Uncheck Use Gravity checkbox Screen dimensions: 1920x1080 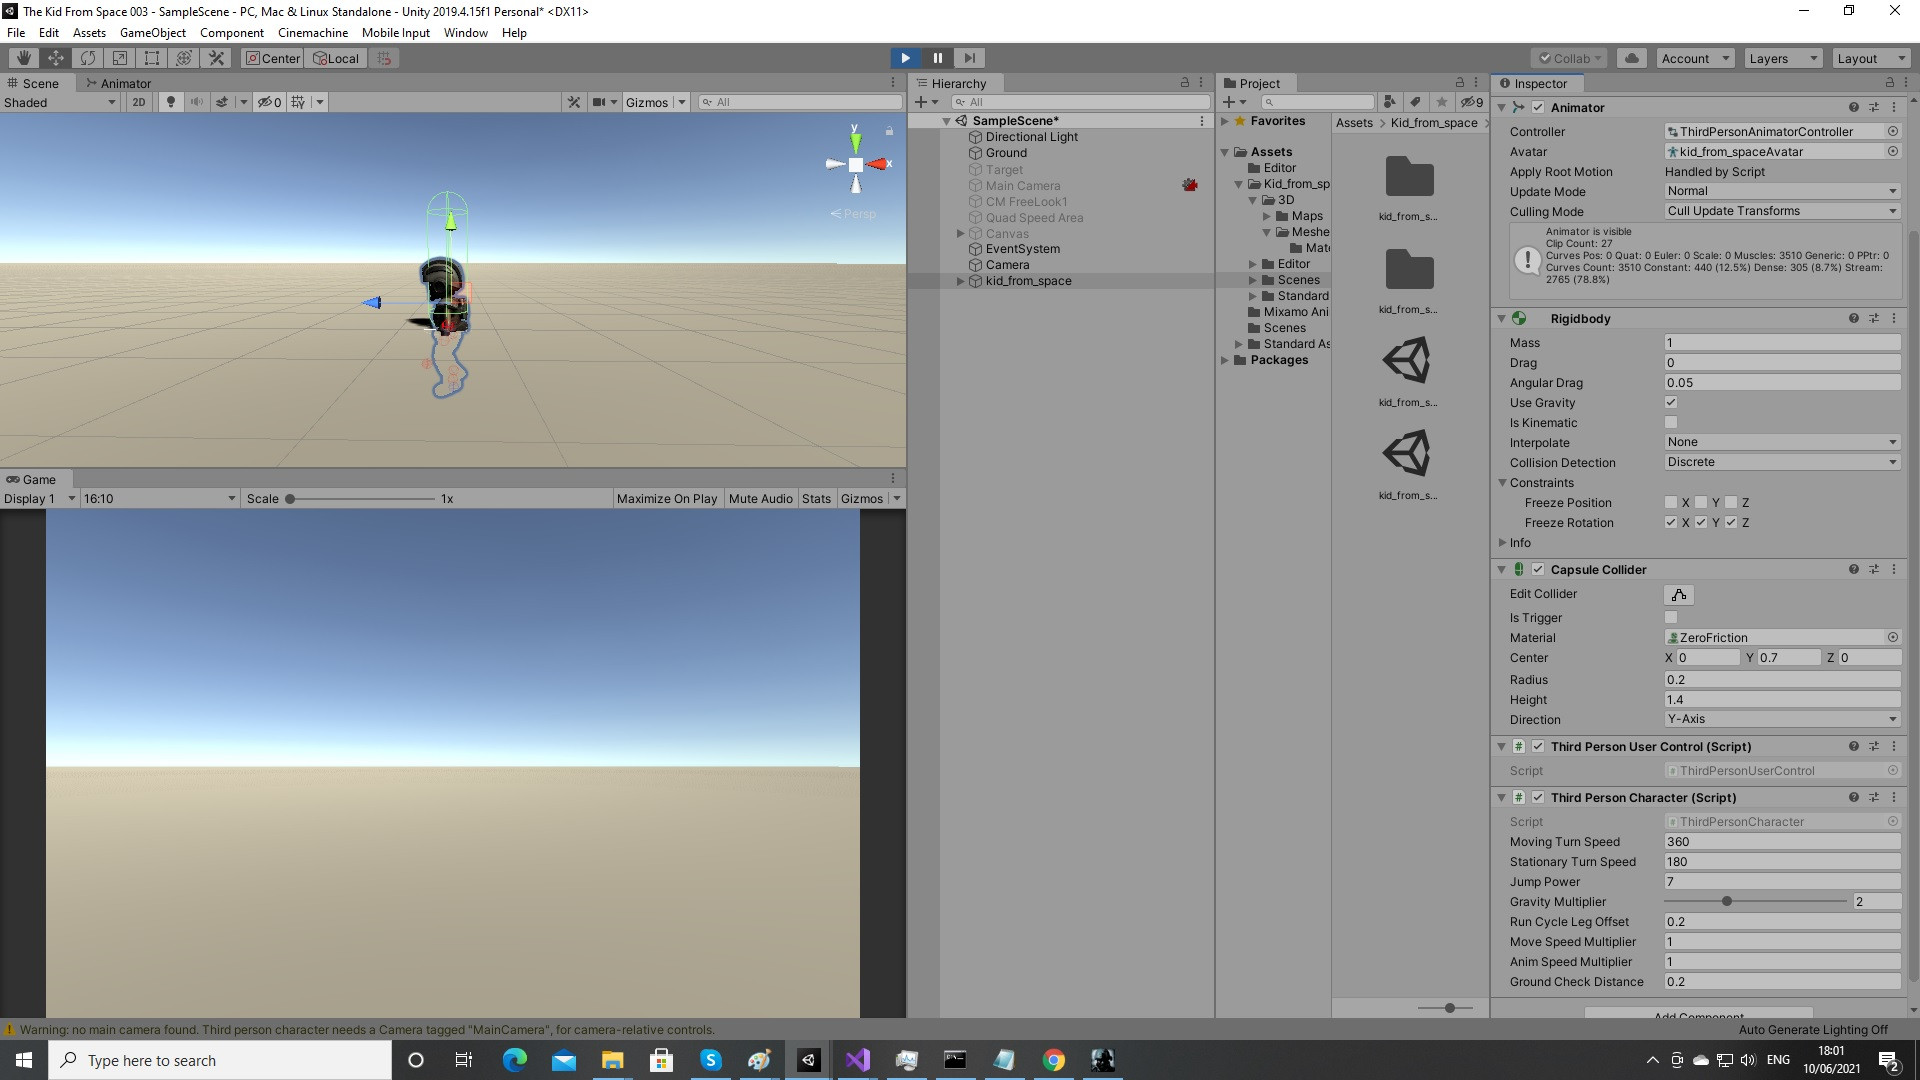point(1671,403)
